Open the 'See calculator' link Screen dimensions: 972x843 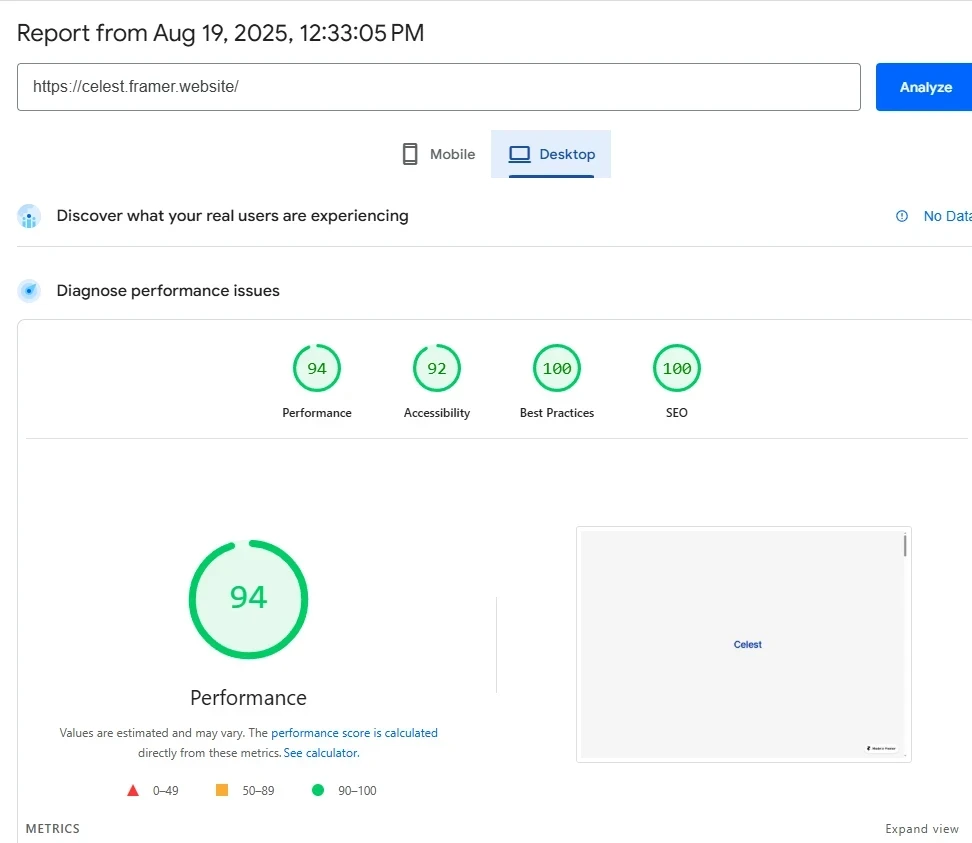[321, 753]
